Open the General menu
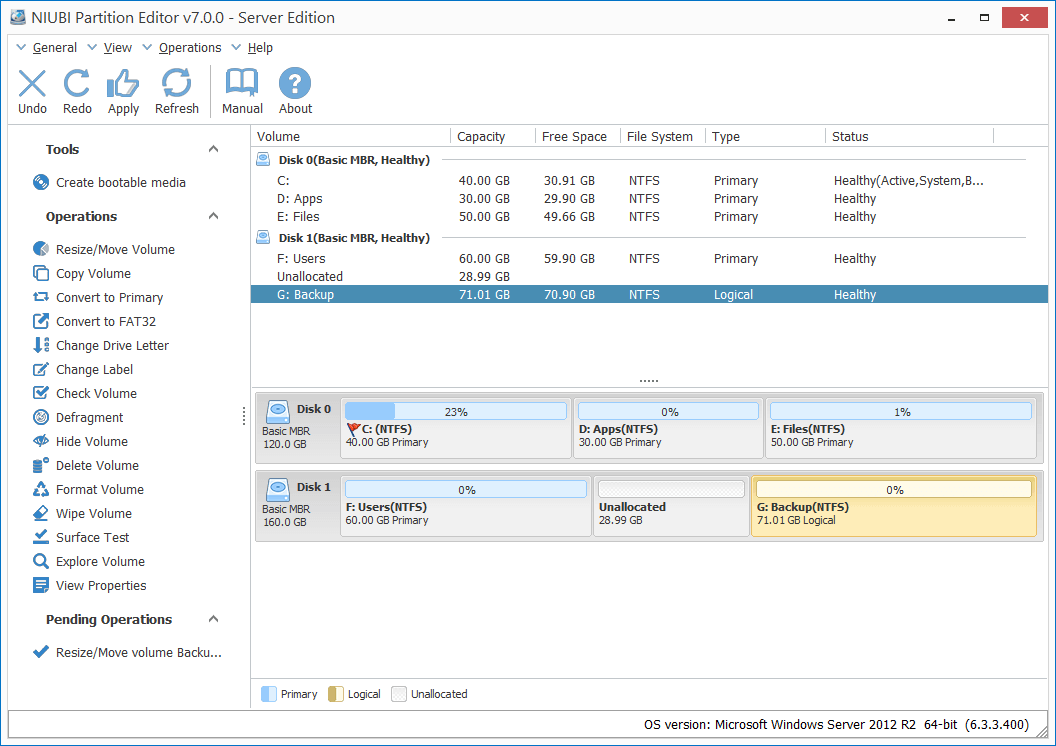Image resolution: width=1056 pixels, height=746 pixels. tap(46, 48)
